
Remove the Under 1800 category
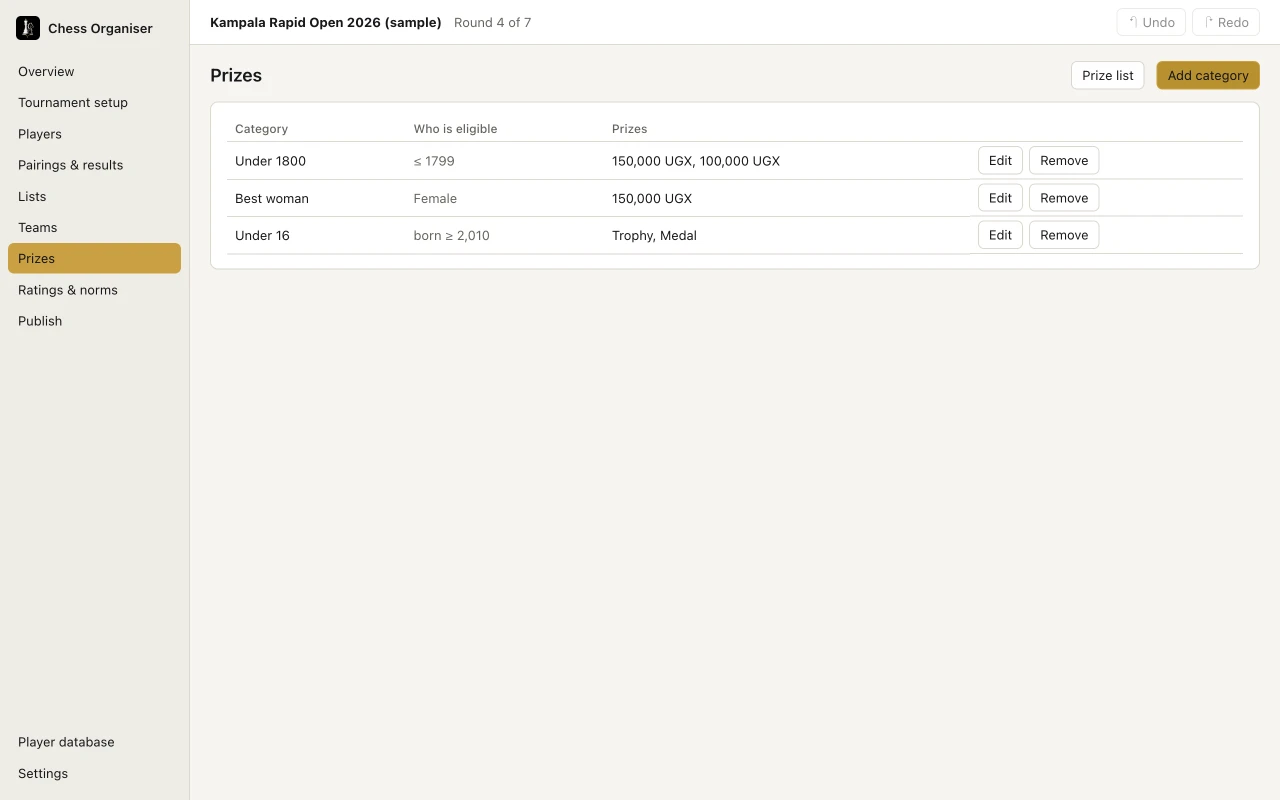[1064, 160]
